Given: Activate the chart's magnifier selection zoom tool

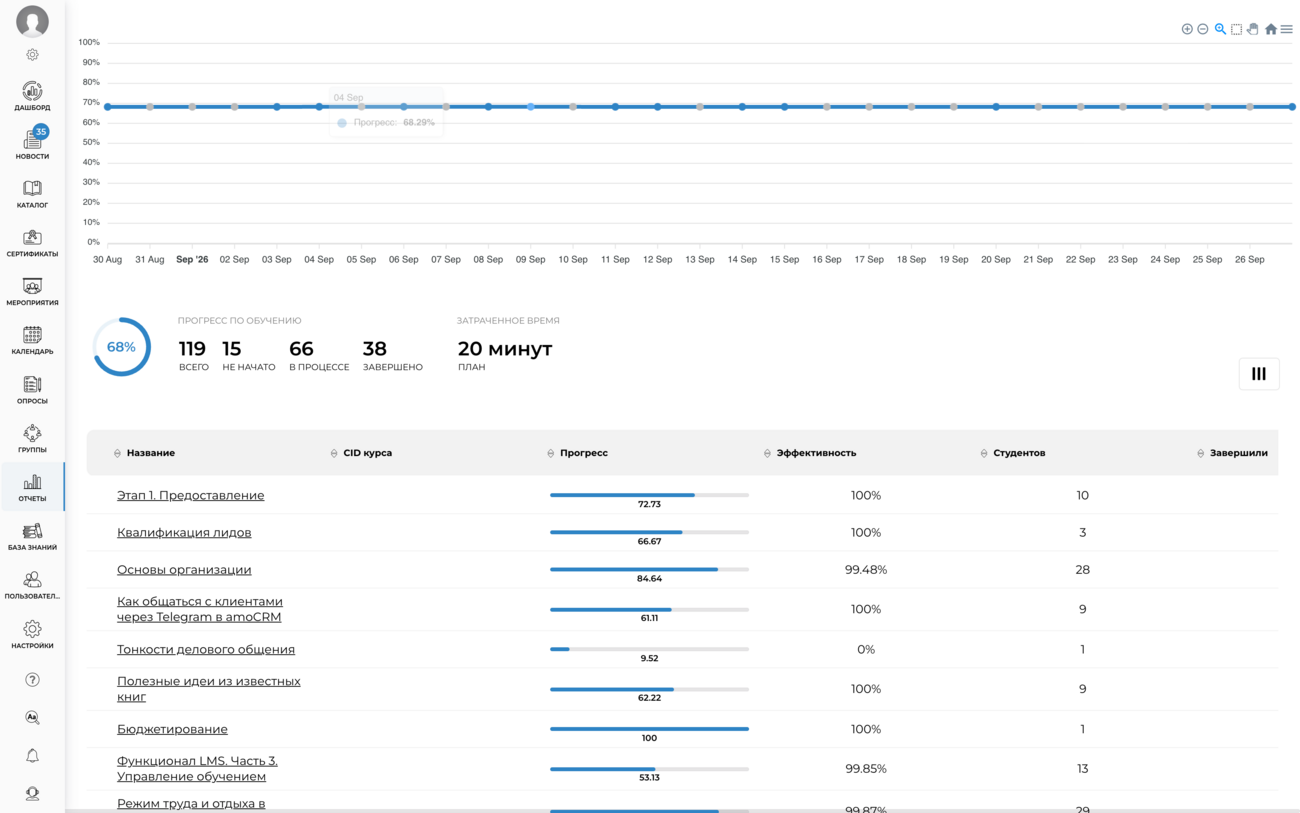Looking at the screenshot, I should coord(1220,29).
